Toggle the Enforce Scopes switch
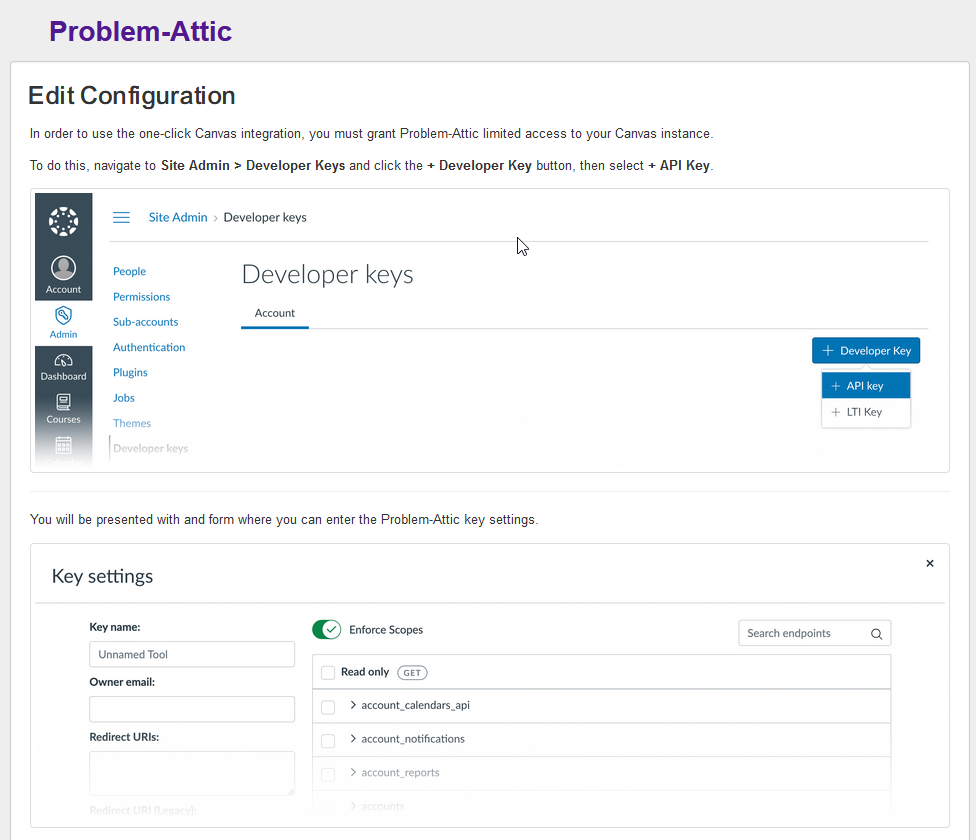The image size is (976, 840). (327, 630)
